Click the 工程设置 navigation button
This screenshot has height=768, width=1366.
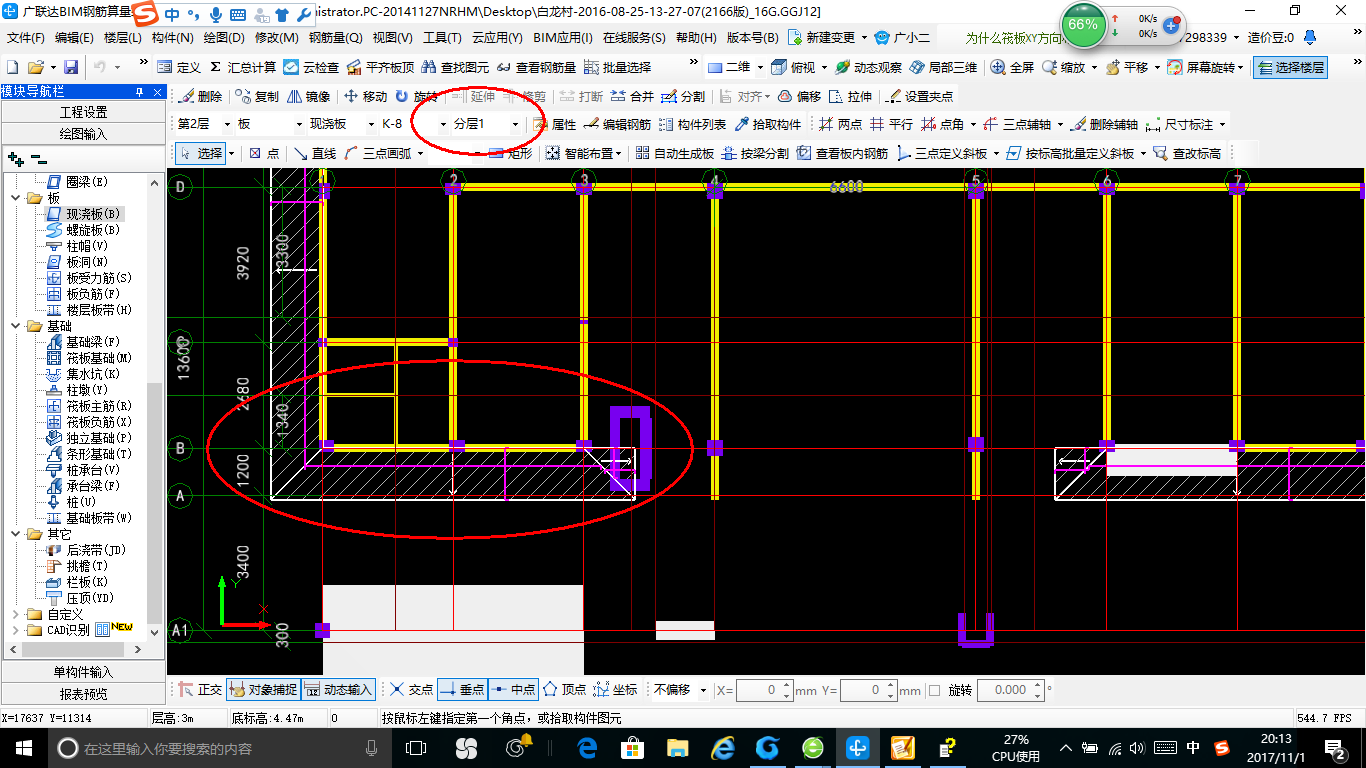click(83, 112)
